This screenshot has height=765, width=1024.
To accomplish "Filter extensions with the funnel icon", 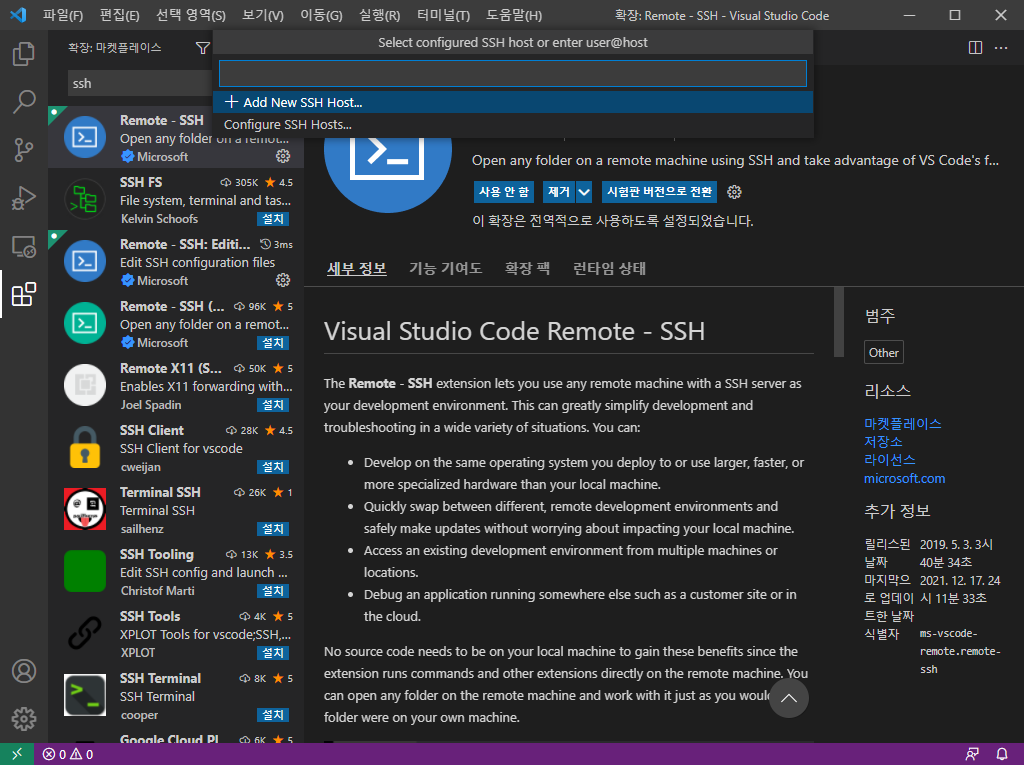I will click(x=202, y=48).
